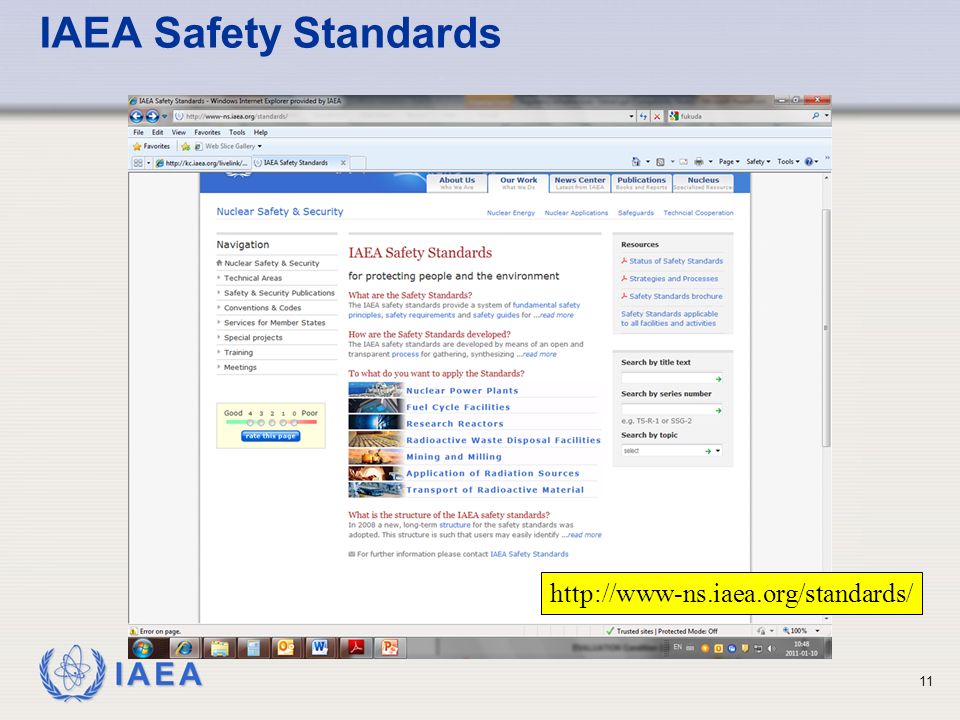Click the About Us site tab
This screenshot has width=960, height=720.
tap(457, 183)
